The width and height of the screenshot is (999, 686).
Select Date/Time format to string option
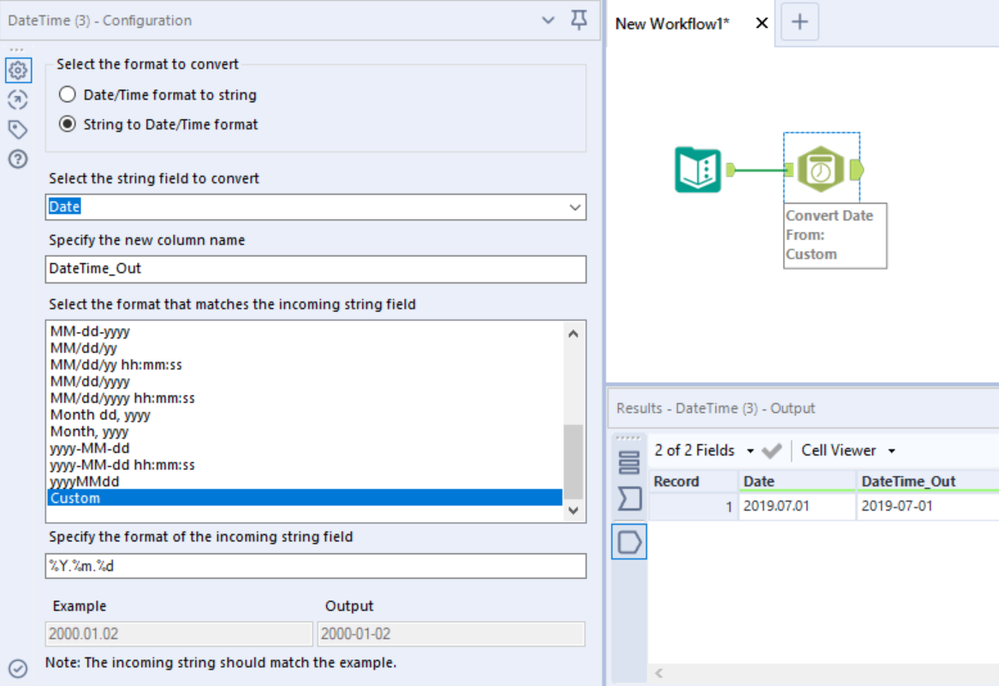(157, 95)
